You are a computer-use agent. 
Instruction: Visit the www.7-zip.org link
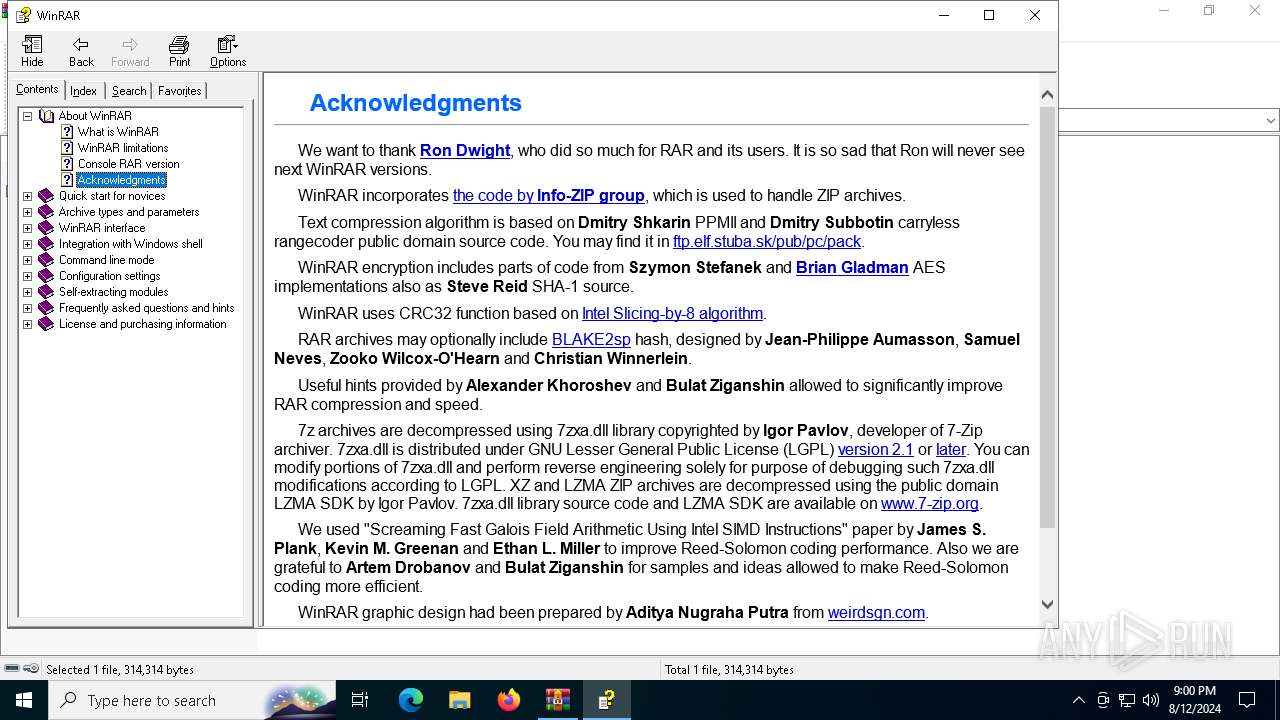[x=930, y=503]
